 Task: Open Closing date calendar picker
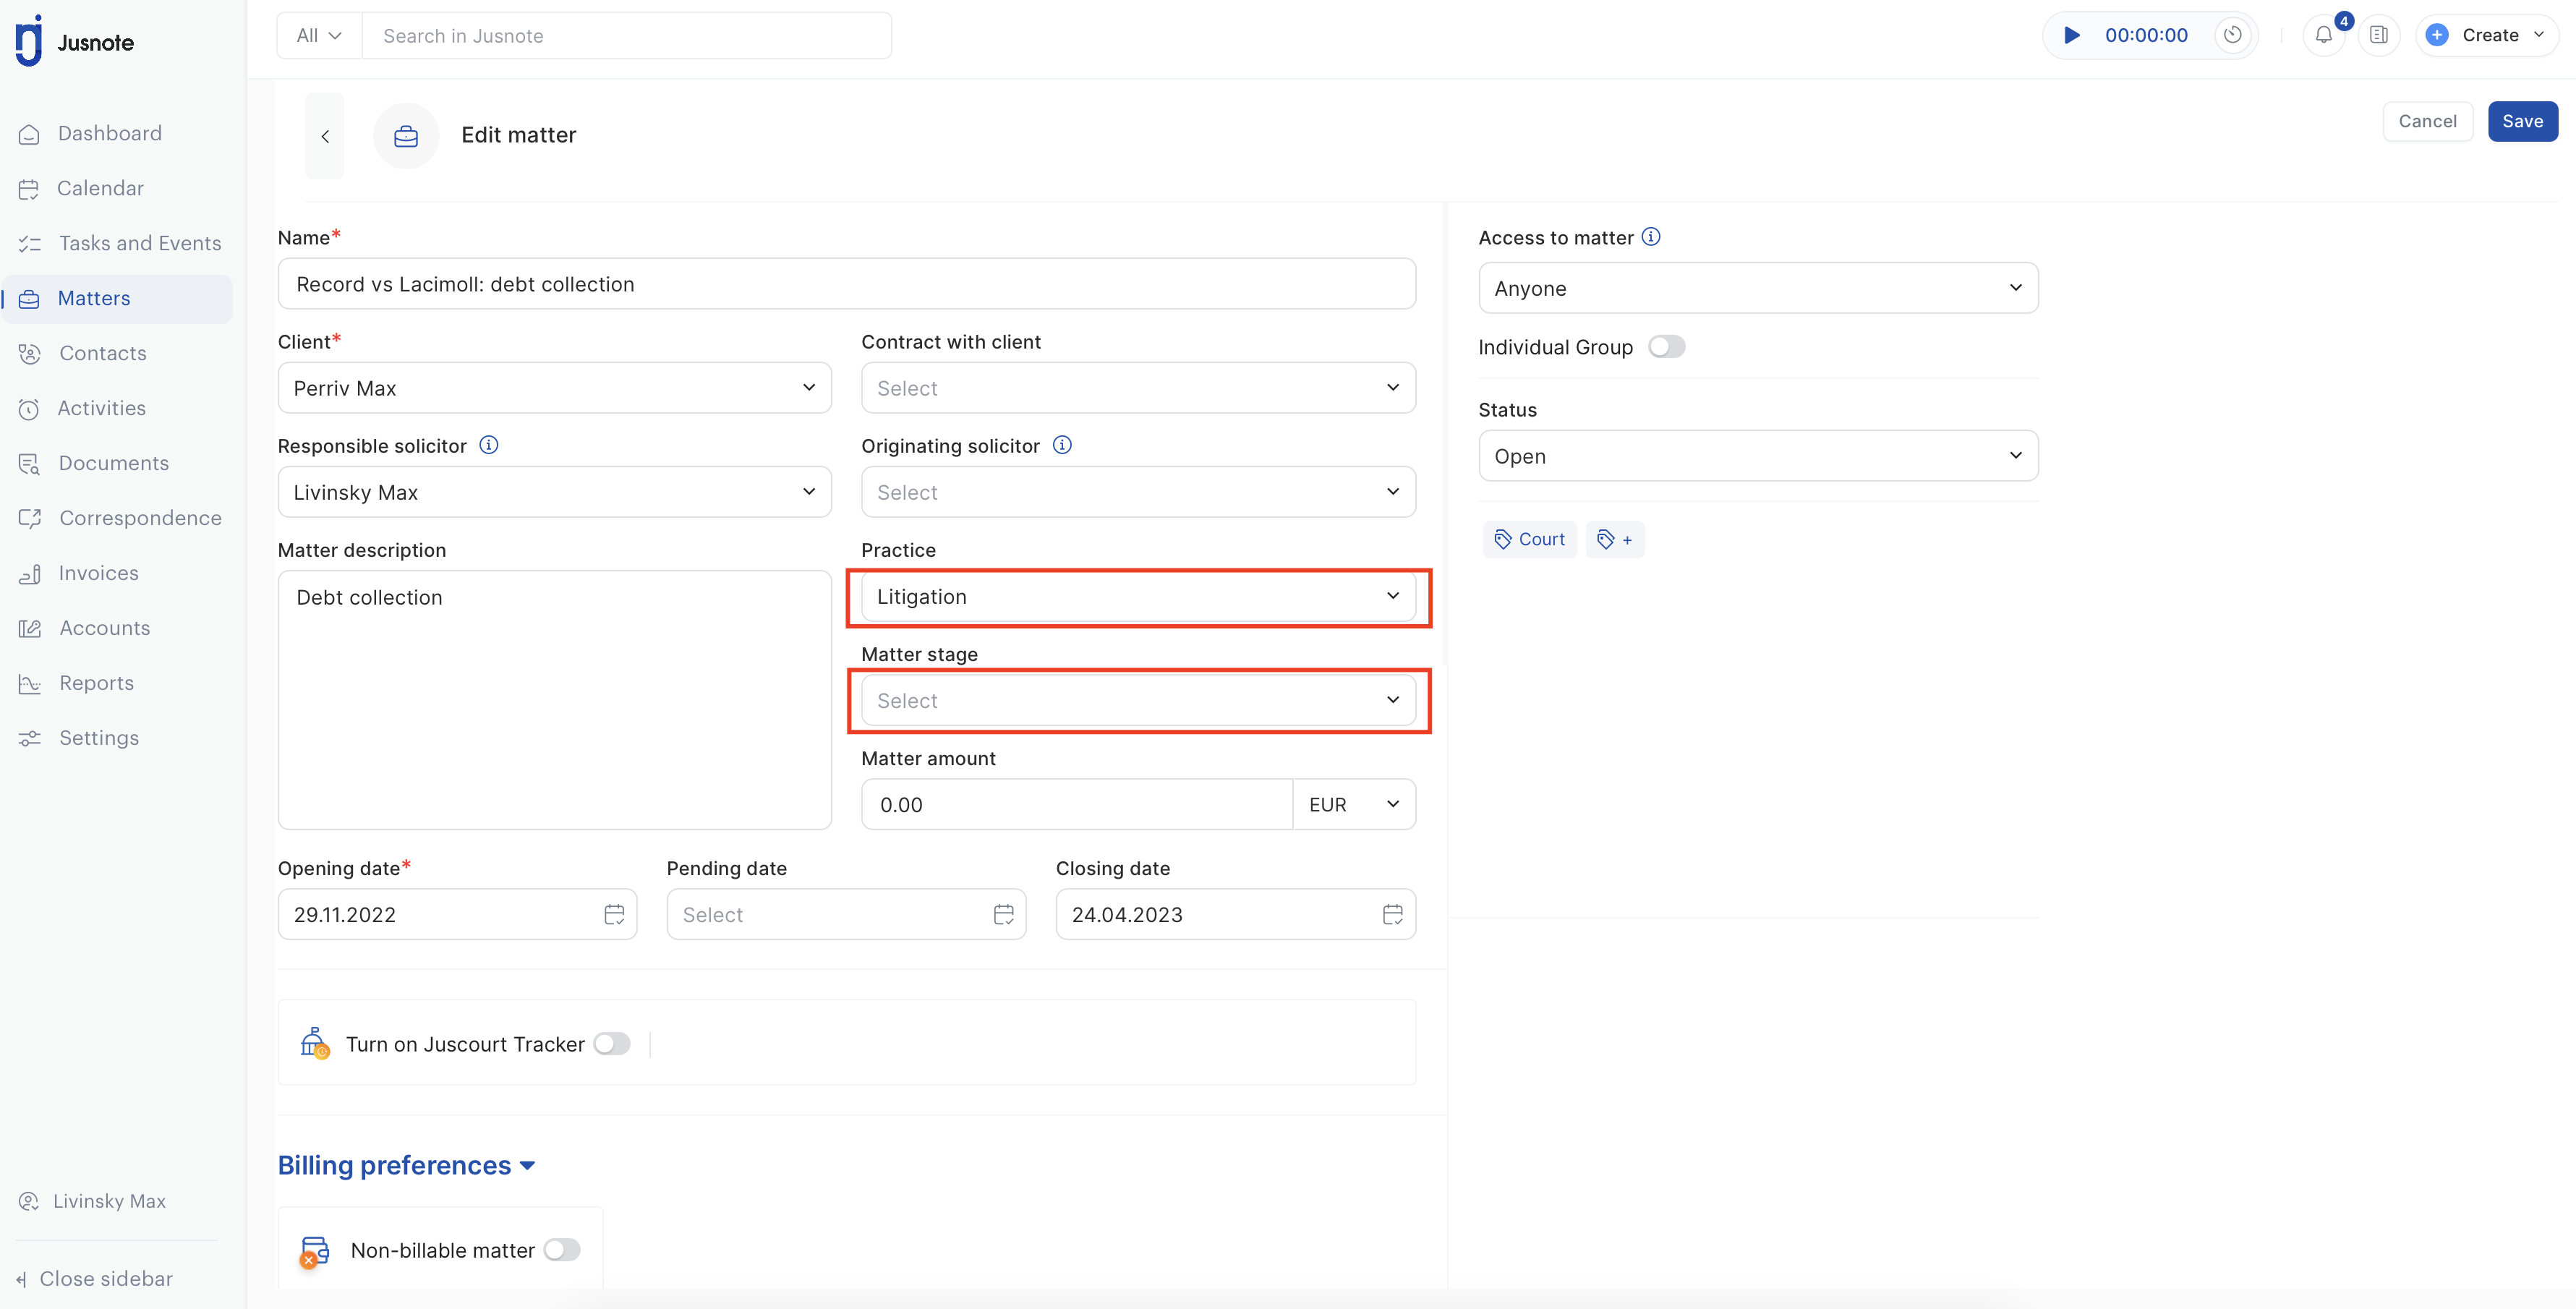(x=1393, y=914)
